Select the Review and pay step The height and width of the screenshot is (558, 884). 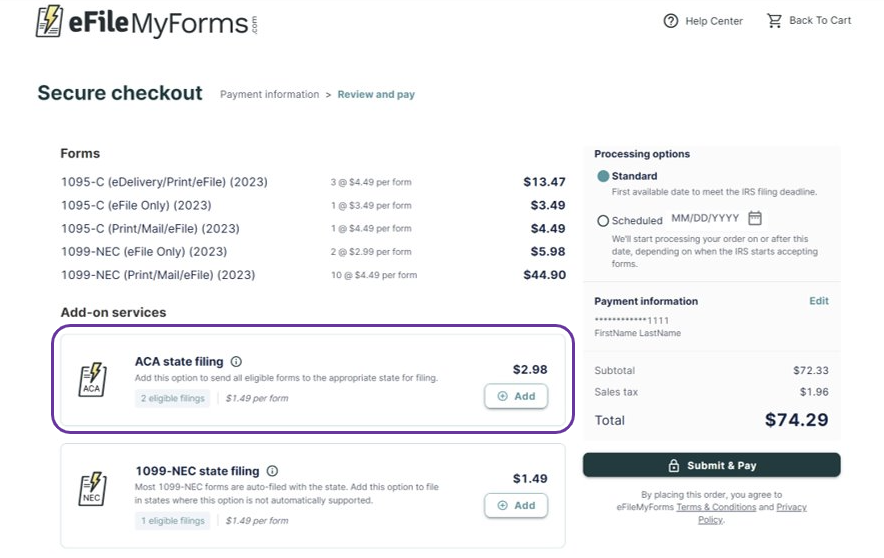376,95
